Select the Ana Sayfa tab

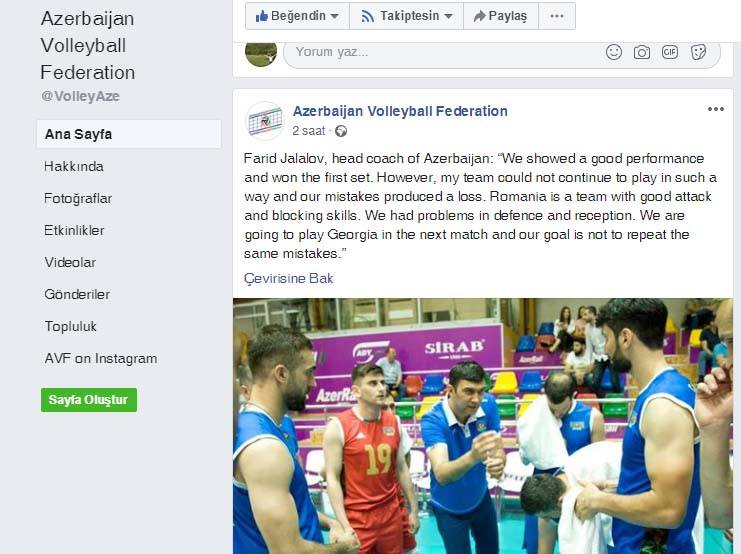coord(129,134)
